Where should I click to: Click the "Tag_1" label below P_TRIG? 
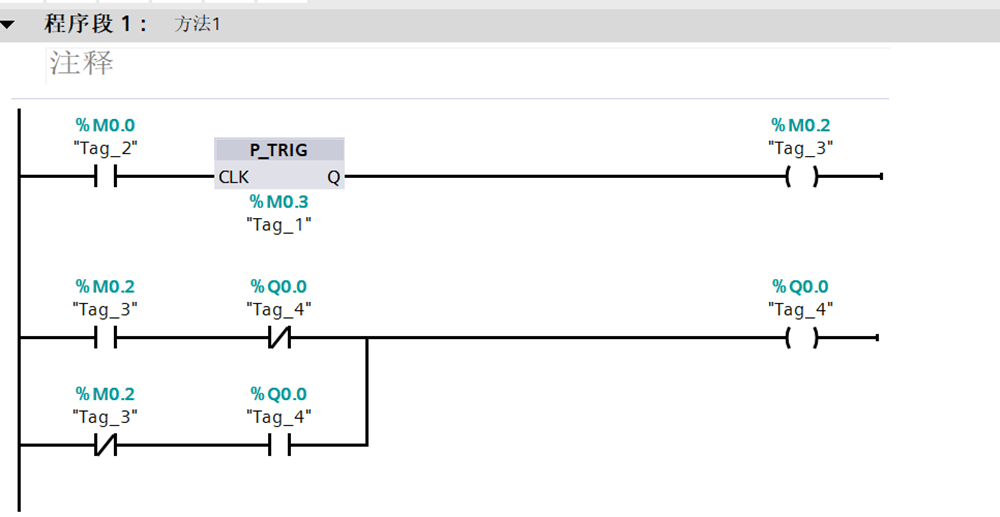tap(279, 225)
